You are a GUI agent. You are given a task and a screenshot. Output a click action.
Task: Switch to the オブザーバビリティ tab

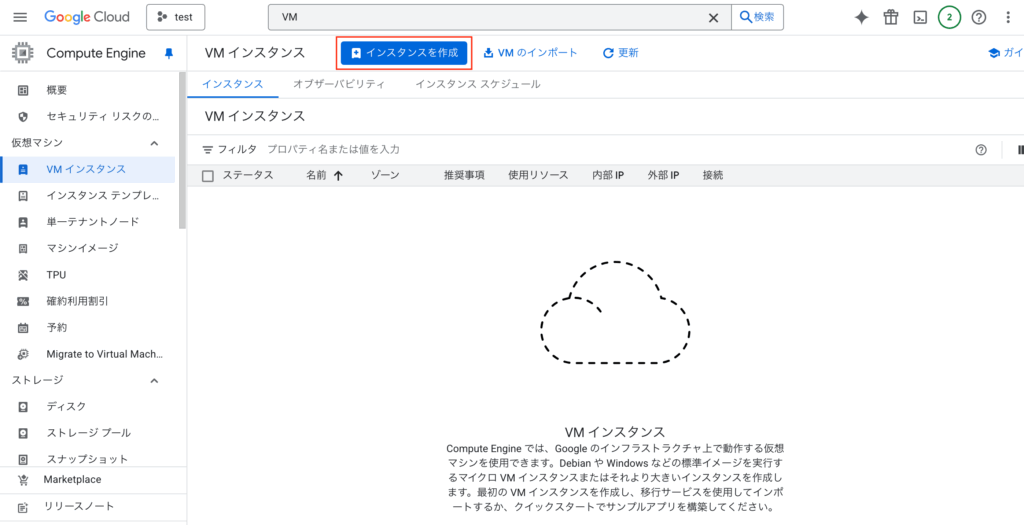click(339, 84)
